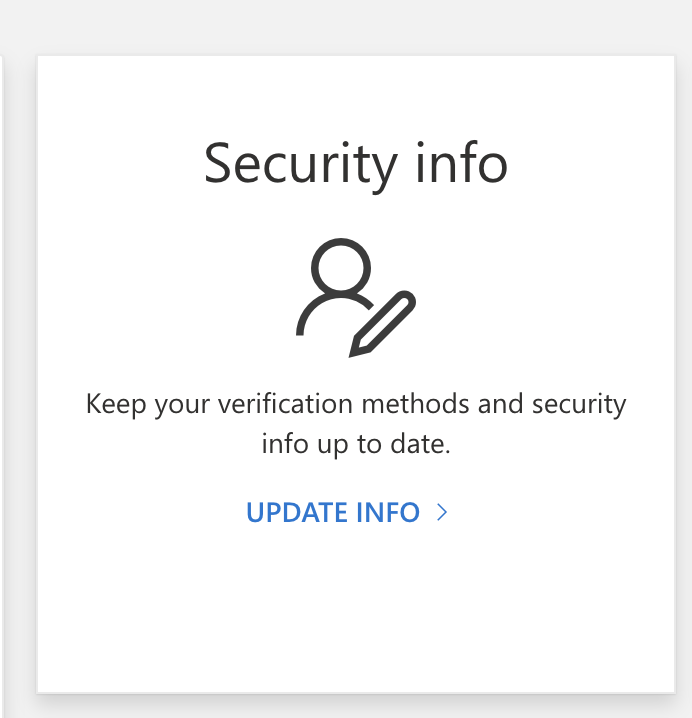Click the chevron arrow next to UPDATE INFO
The height and width of the screenshot is (718, 692).
coord(442,512)
